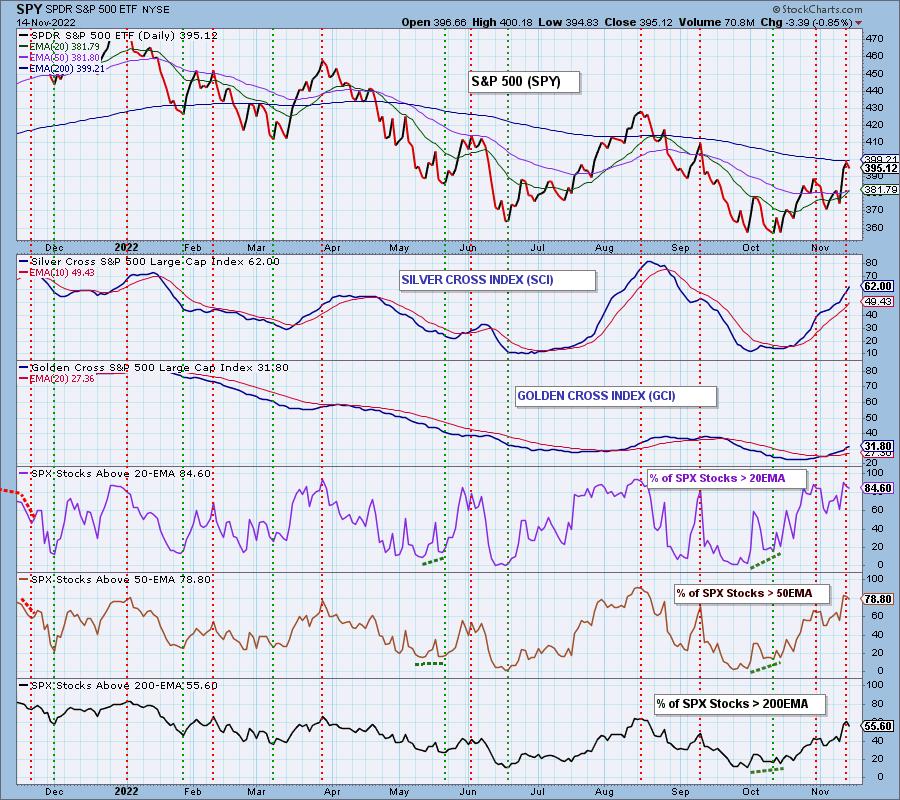Screen dimensions: 900x800
Task: Click the Chg -3.39 (-0.85%) header value
Action: (x=807, y=22)
